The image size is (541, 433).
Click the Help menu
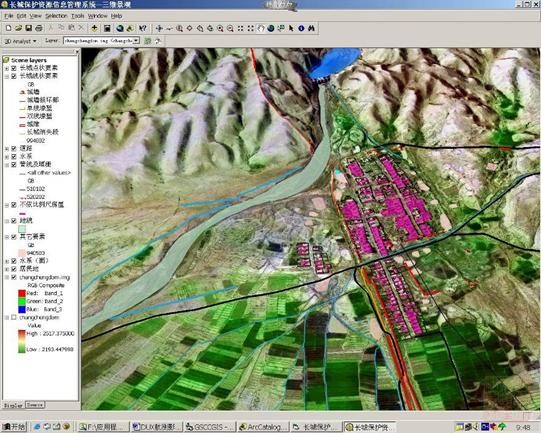[117, 16]
